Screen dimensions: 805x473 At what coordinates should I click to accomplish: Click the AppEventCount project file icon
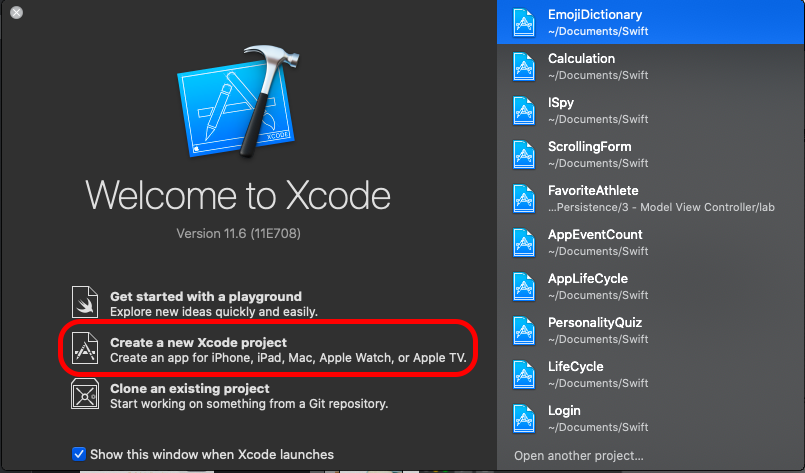coord(524,243)
